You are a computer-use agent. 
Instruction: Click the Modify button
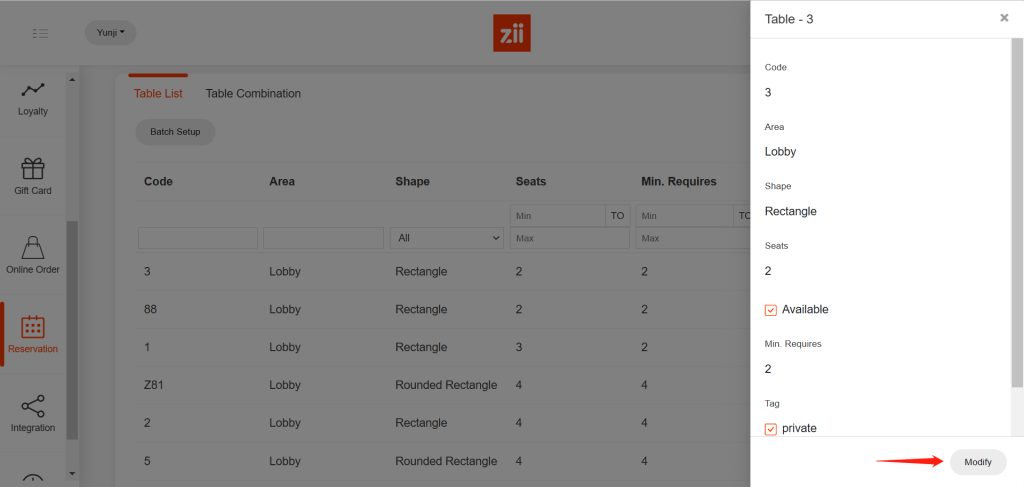pos(977,462)
